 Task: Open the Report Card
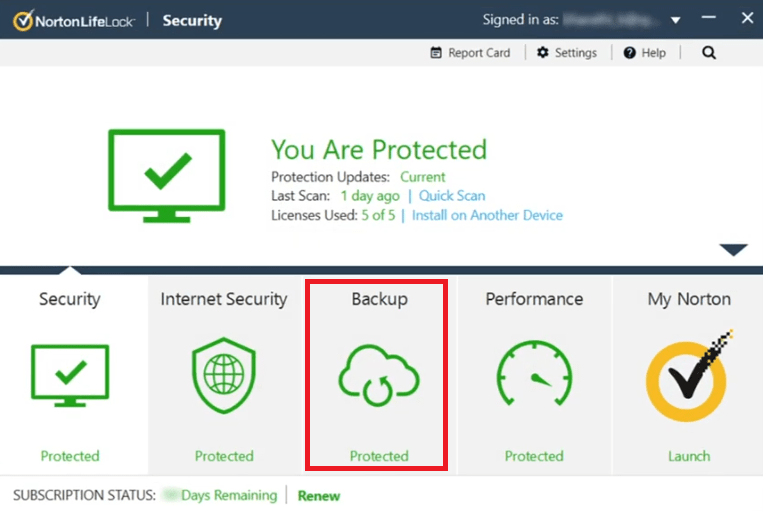pos(470,53)
